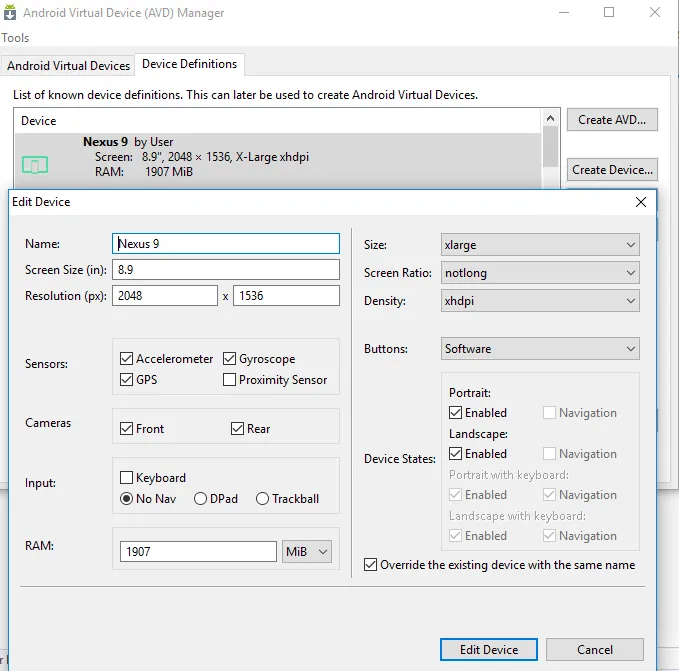
Task: Maximize the AVD Manager window
Action: coord(609,12)
